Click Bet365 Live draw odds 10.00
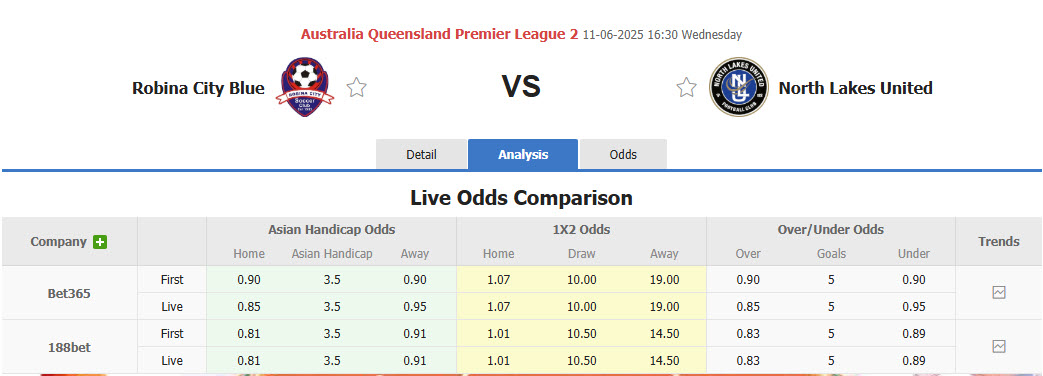This screenshot has width=1043, height=376. tap(581, 307)
